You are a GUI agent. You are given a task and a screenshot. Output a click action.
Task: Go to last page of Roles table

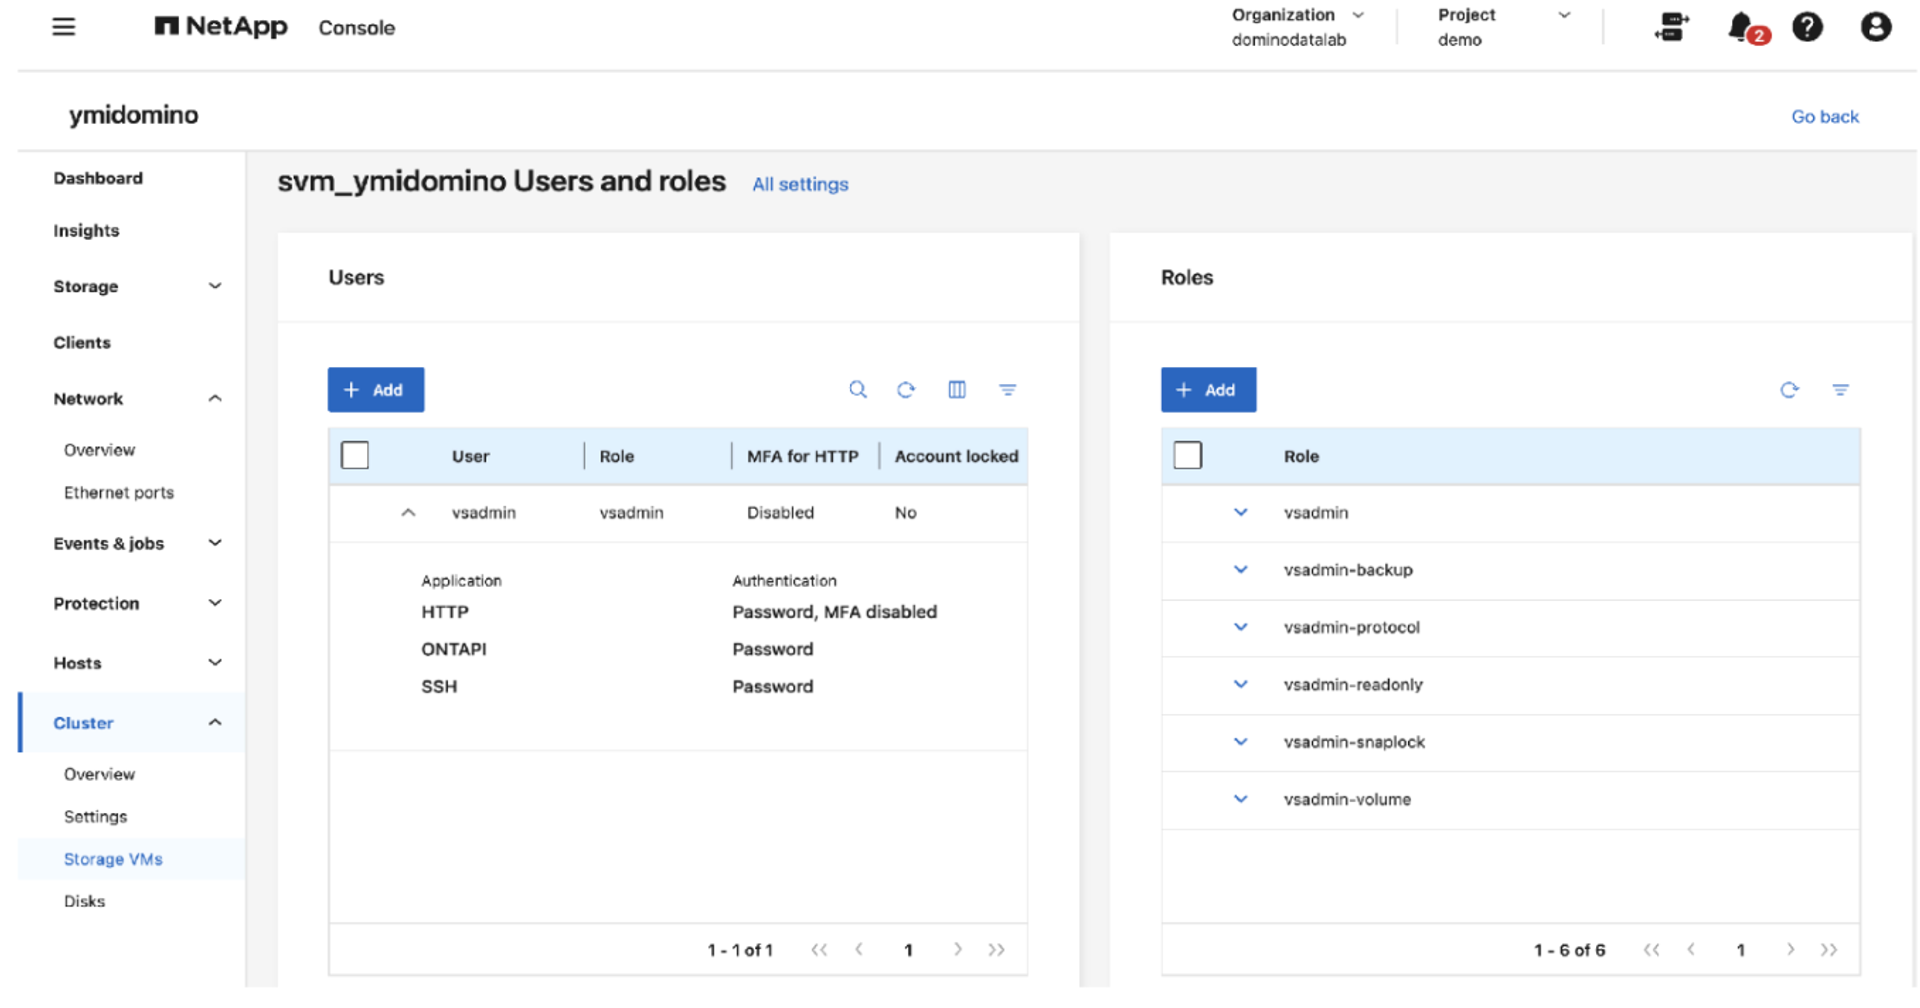[x=1829, y=950]
